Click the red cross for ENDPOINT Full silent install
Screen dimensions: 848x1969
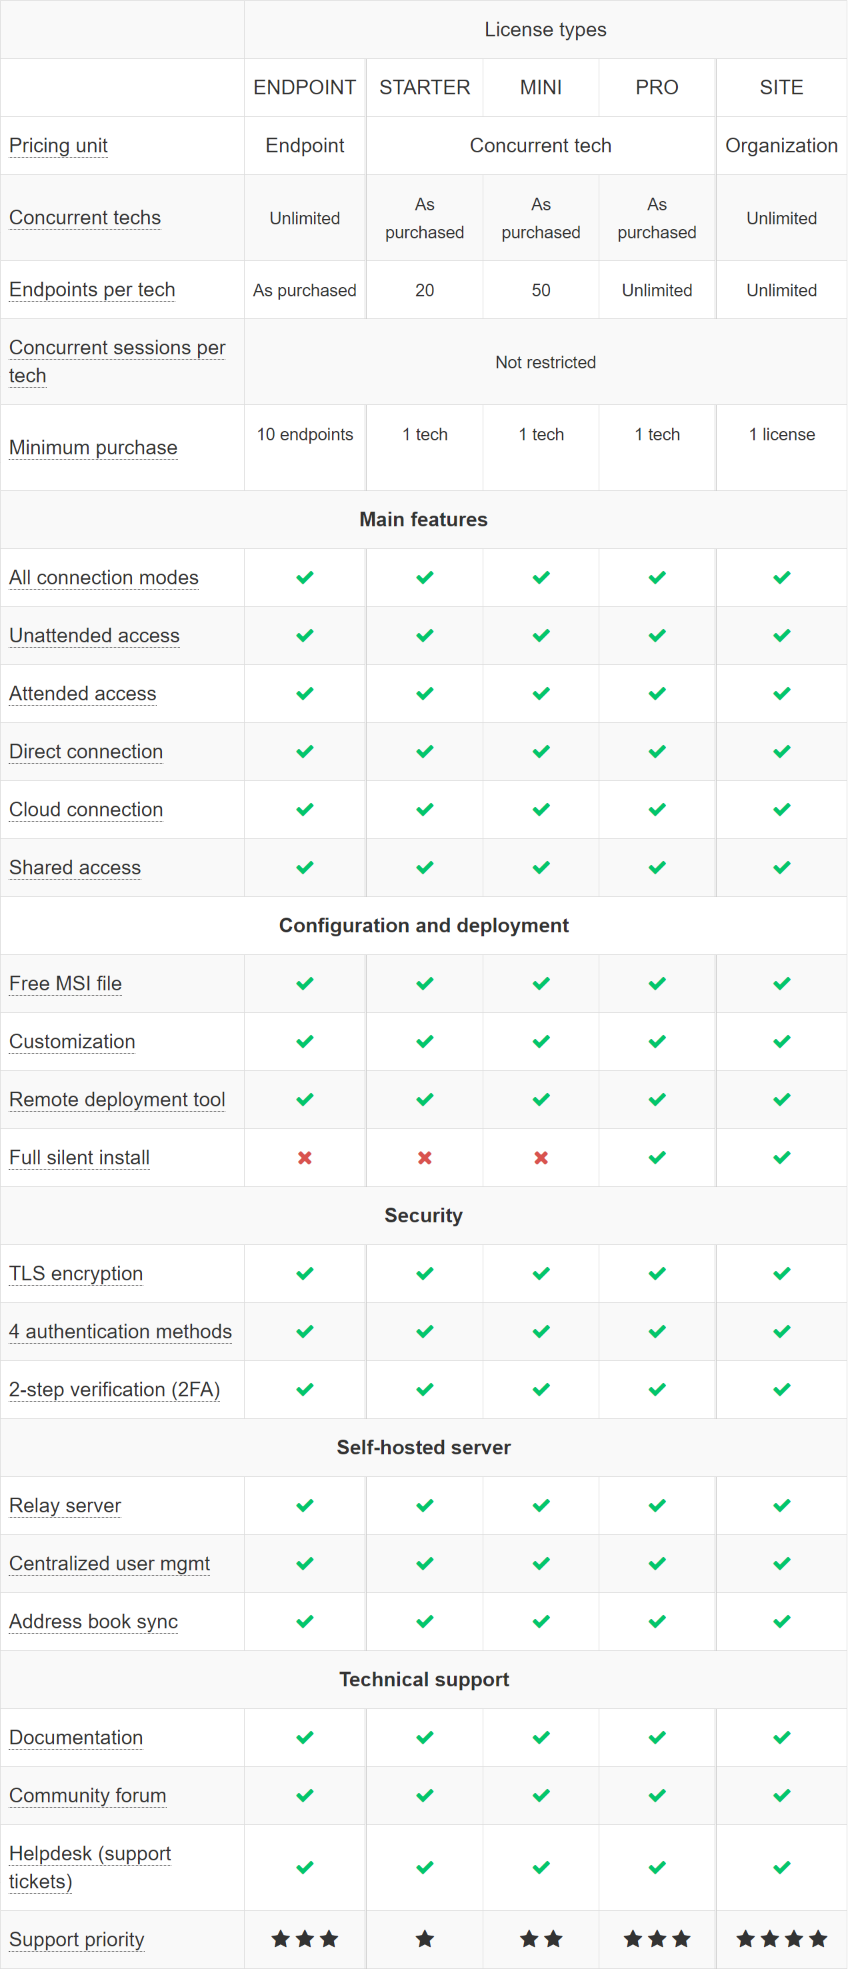pyautogui.click(x=305, y=1158)
